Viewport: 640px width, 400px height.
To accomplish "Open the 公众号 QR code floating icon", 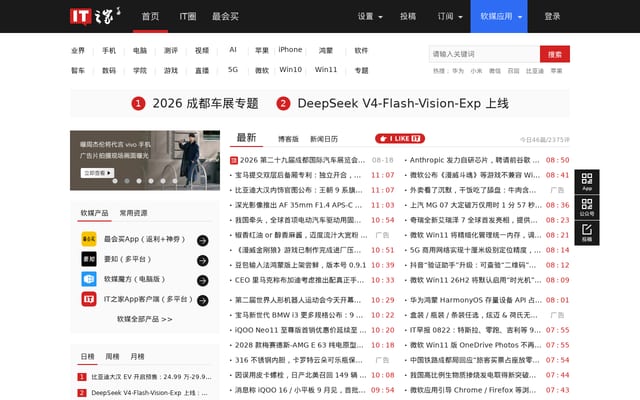I will coord(587,207).
